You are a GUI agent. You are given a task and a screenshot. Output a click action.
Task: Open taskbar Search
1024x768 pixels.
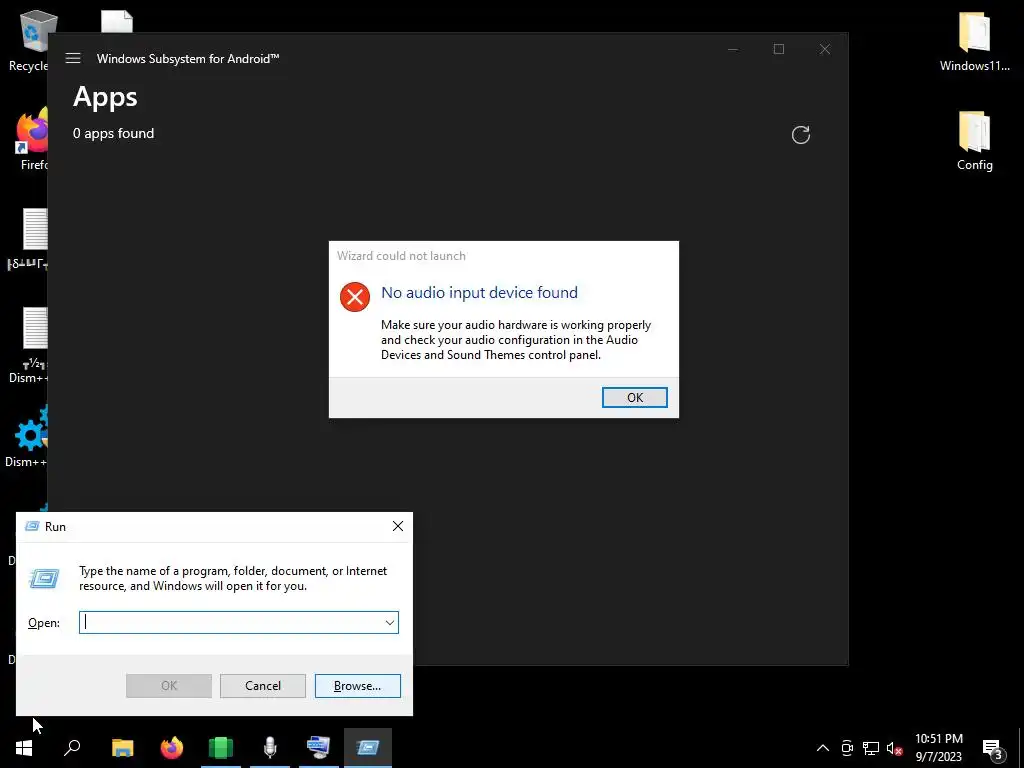pyautogui.click(x=72, y=748)
